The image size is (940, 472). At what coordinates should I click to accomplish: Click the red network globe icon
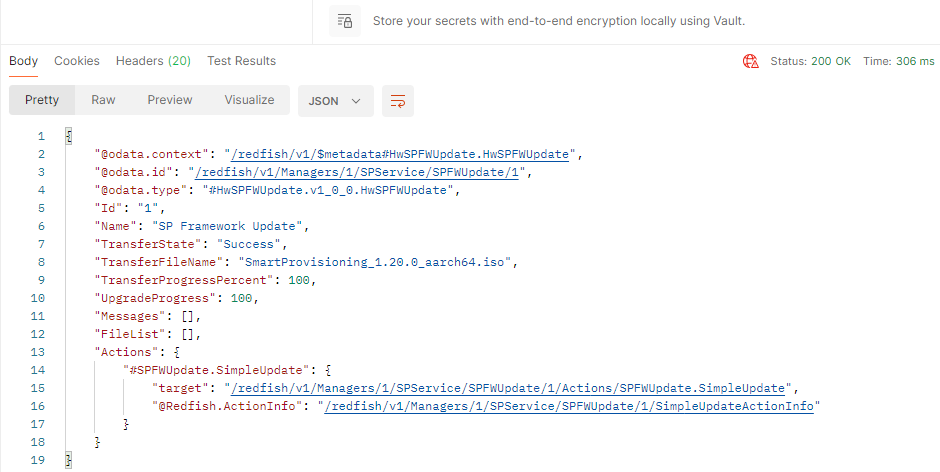[751, 61]
